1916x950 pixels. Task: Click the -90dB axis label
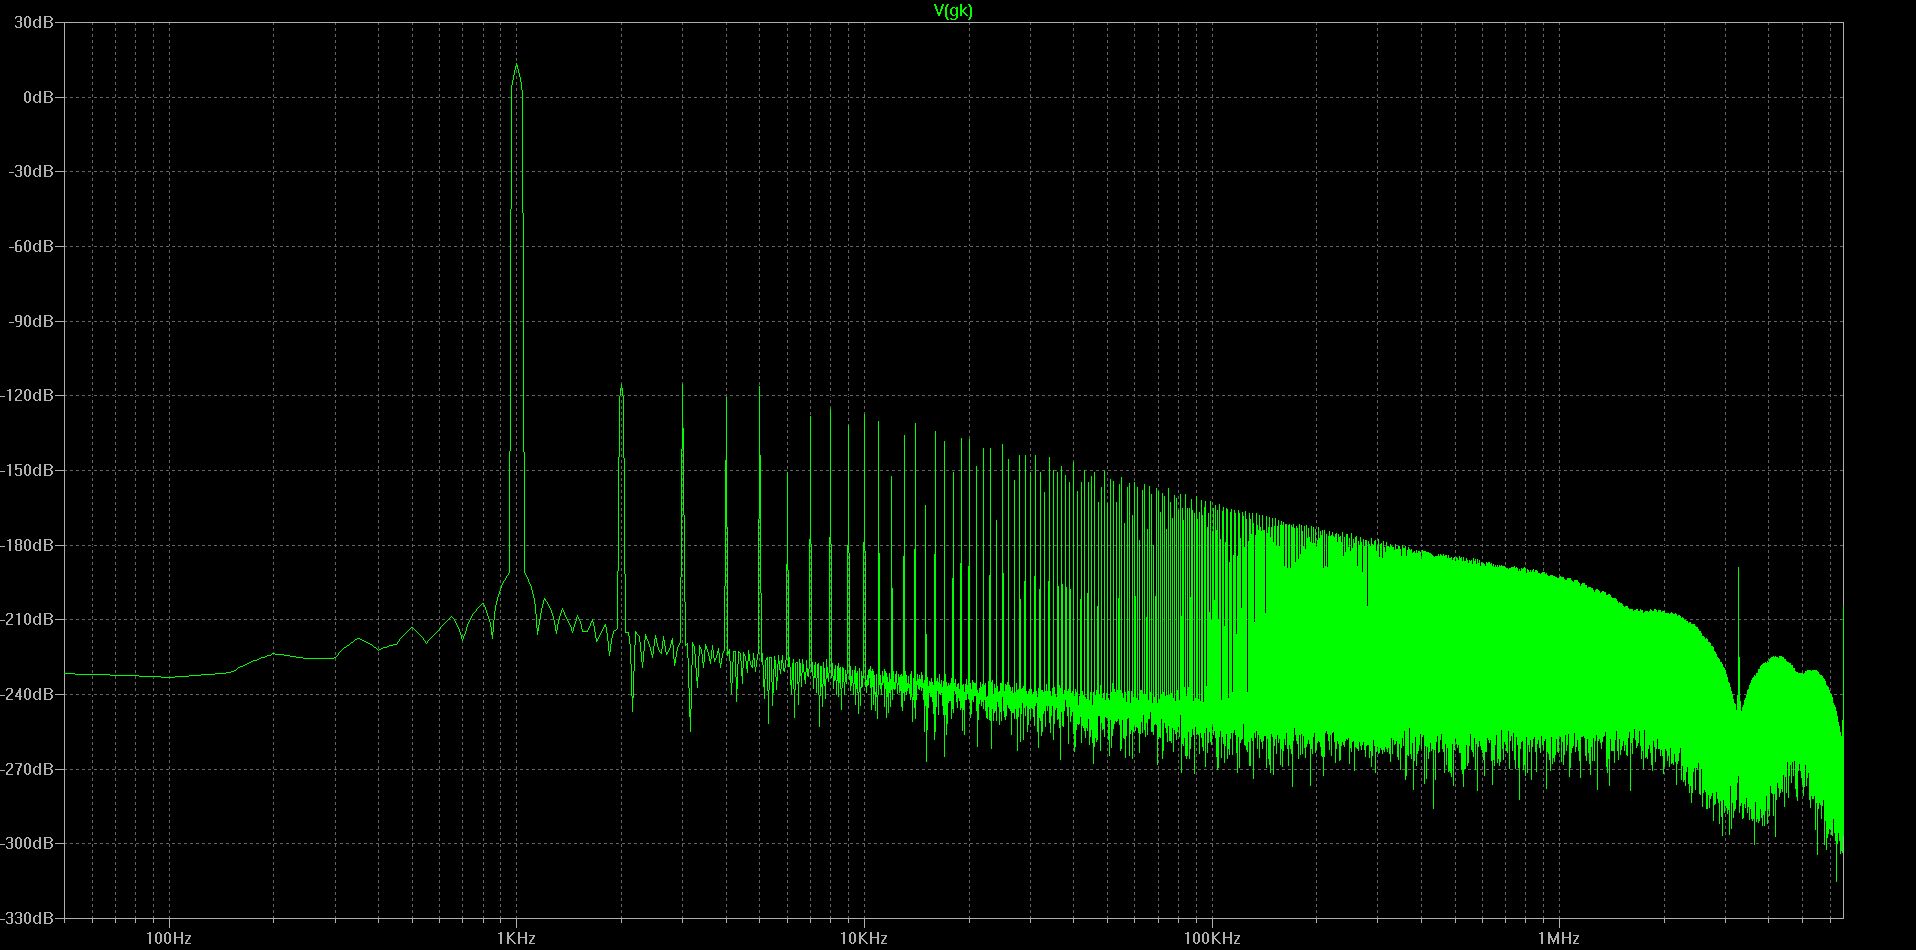tap(31, 321)
